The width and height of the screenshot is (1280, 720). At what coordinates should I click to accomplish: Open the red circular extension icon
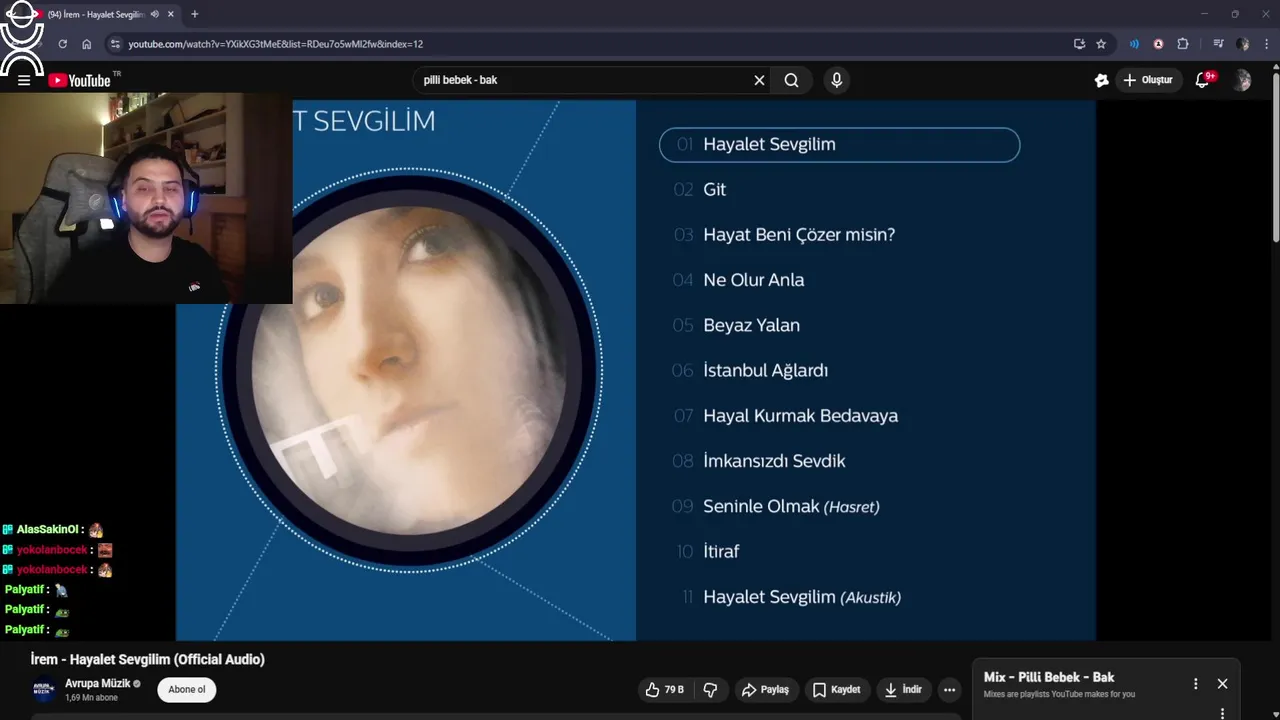(x=1158, y=44)
